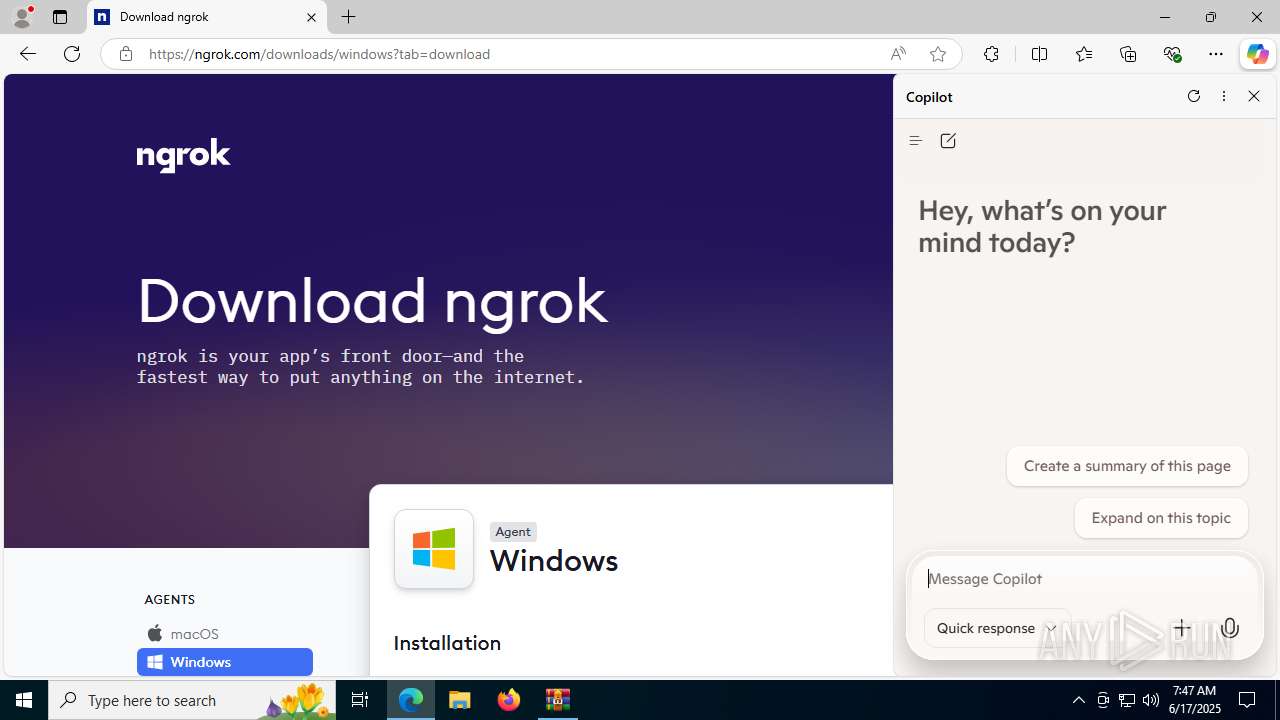1280x720 pixels.
Task: Open Split screen view
Action: [1039, 54]
